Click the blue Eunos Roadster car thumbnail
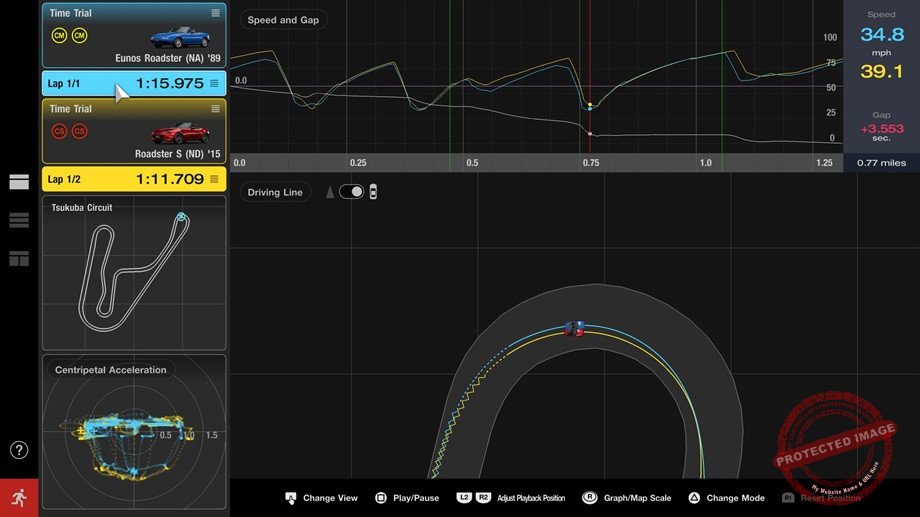The height and width of the screenshot is (517, 920). click(x=180, y=38)
